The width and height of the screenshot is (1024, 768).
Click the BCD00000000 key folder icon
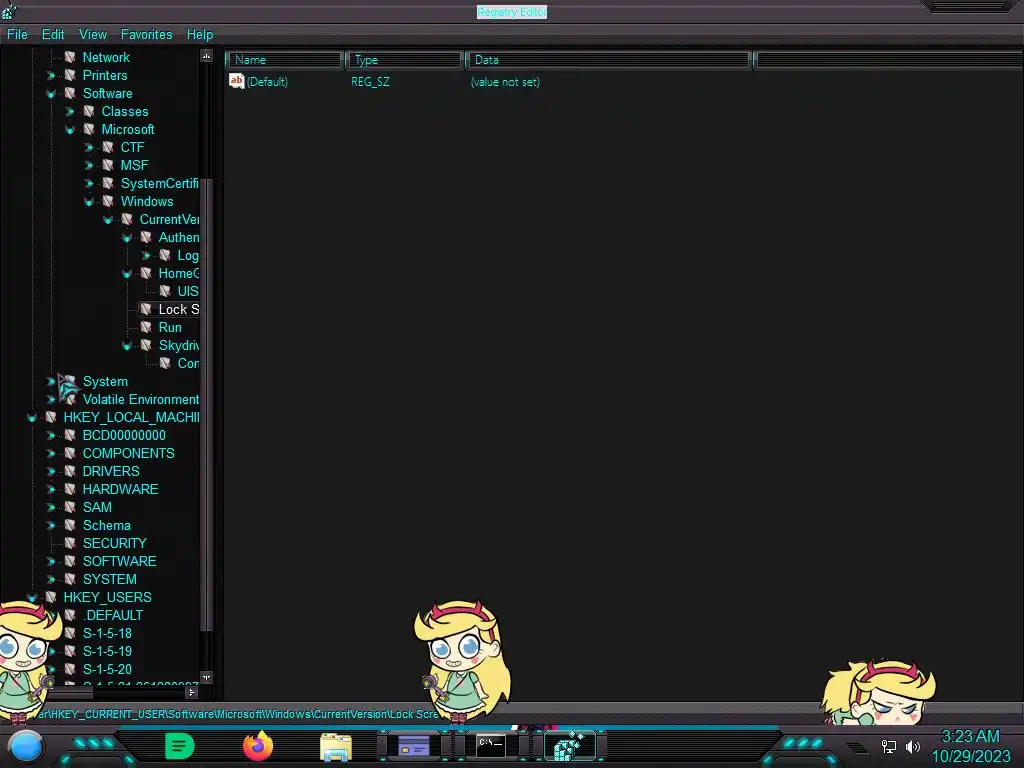point(70,435)
